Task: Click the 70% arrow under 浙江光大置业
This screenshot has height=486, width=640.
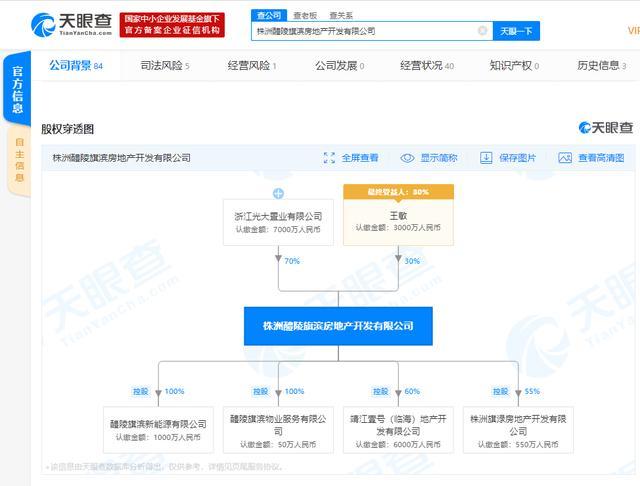Action: [278, 258]
